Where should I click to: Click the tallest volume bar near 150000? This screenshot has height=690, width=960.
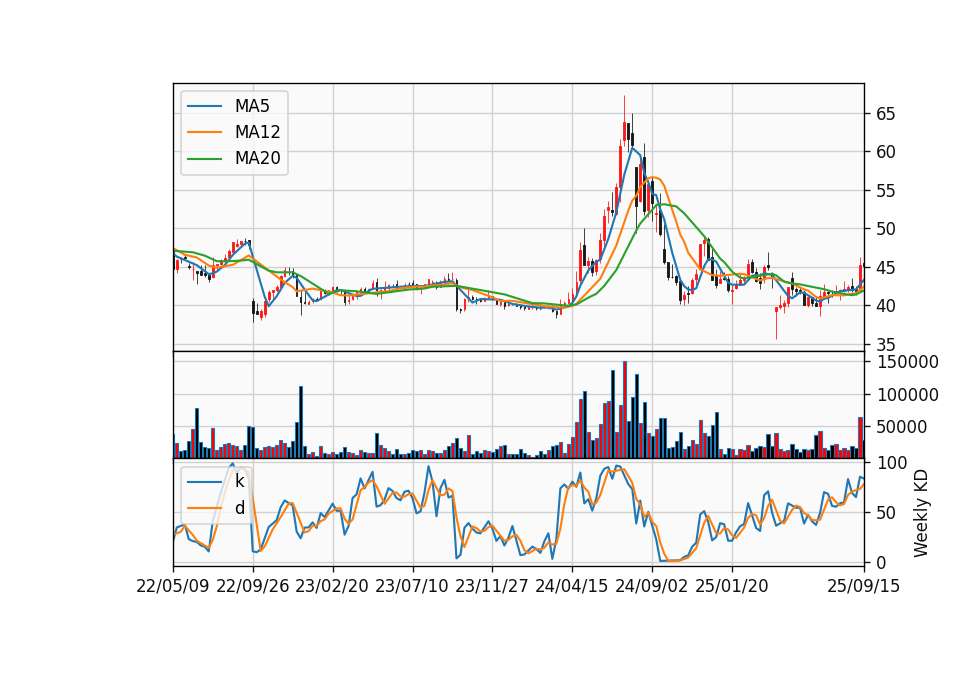pyautogui.click(x=624, y=410)
